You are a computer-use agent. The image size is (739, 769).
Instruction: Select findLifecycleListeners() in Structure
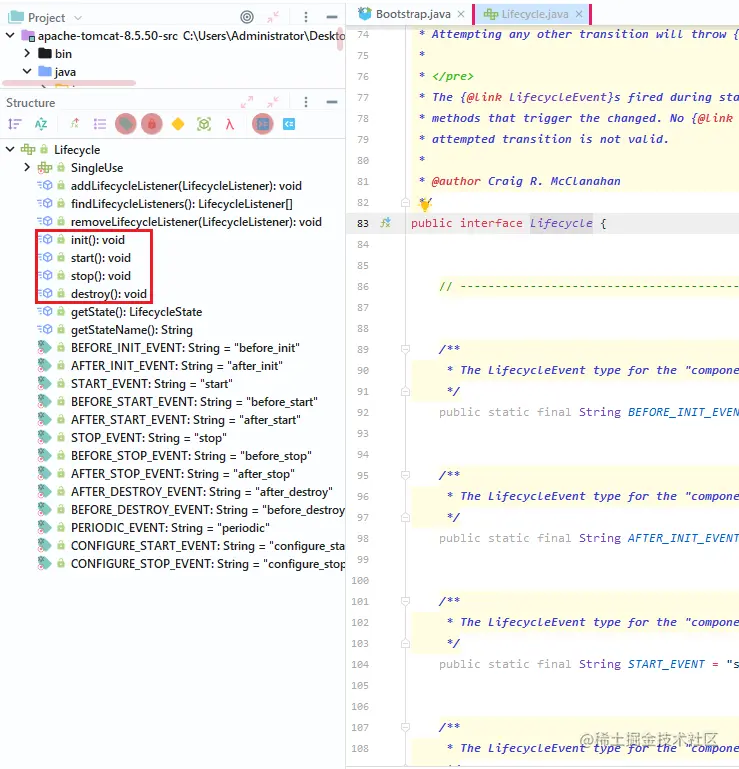click(x=181, y=204)
